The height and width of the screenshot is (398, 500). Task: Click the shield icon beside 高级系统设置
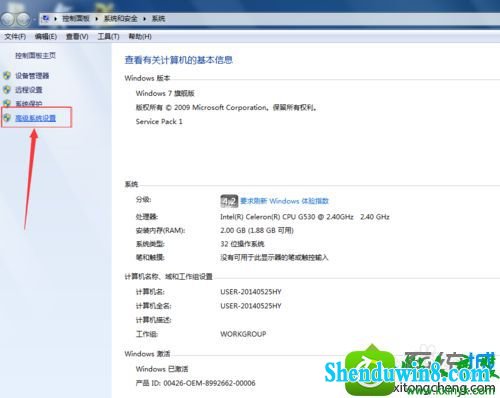pos(7,118)
